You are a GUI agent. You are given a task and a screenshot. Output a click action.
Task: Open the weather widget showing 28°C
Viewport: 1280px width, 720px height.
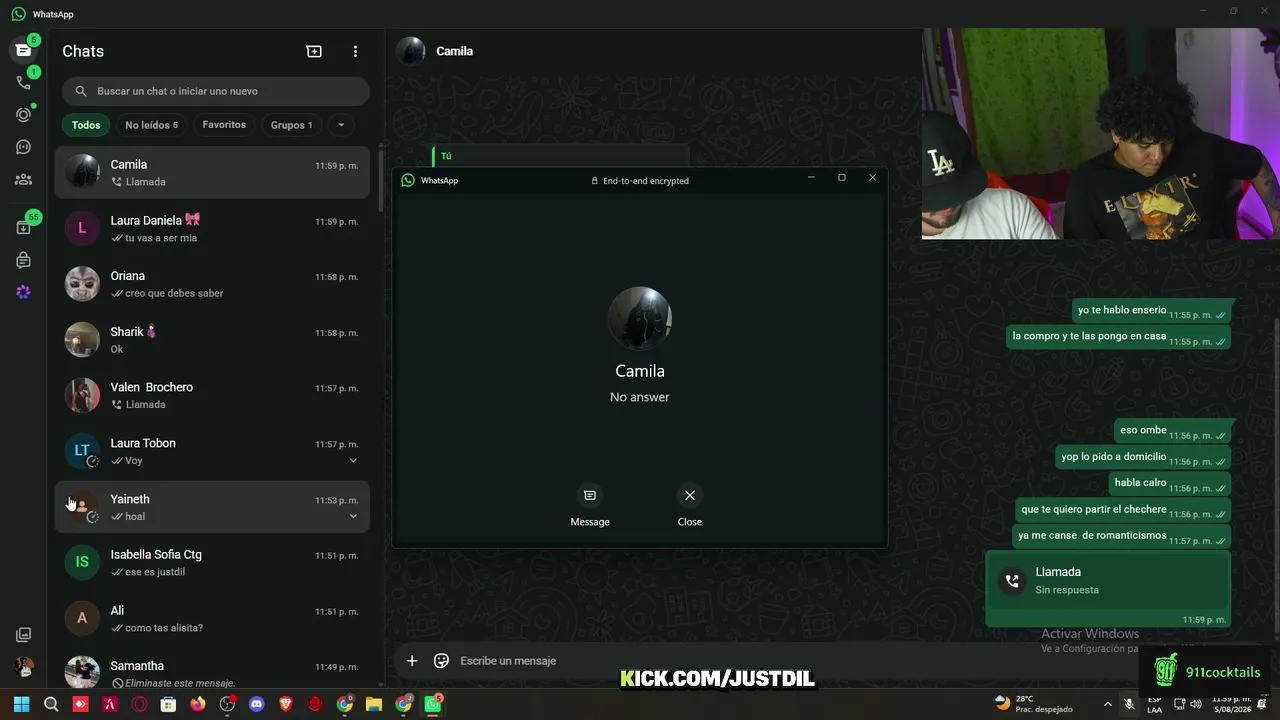[x=1033, y=704]
